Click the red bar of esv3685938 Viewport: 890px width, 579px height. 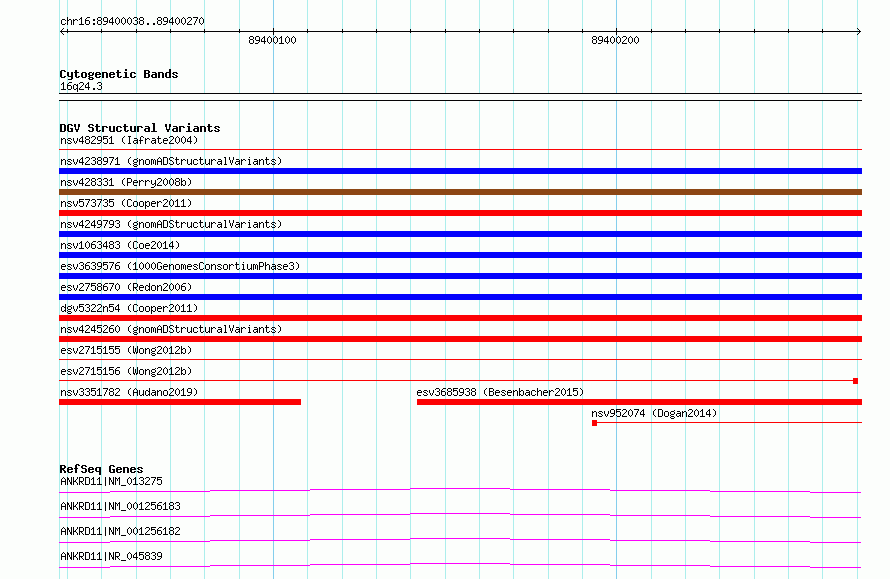(x=639, y=402)
